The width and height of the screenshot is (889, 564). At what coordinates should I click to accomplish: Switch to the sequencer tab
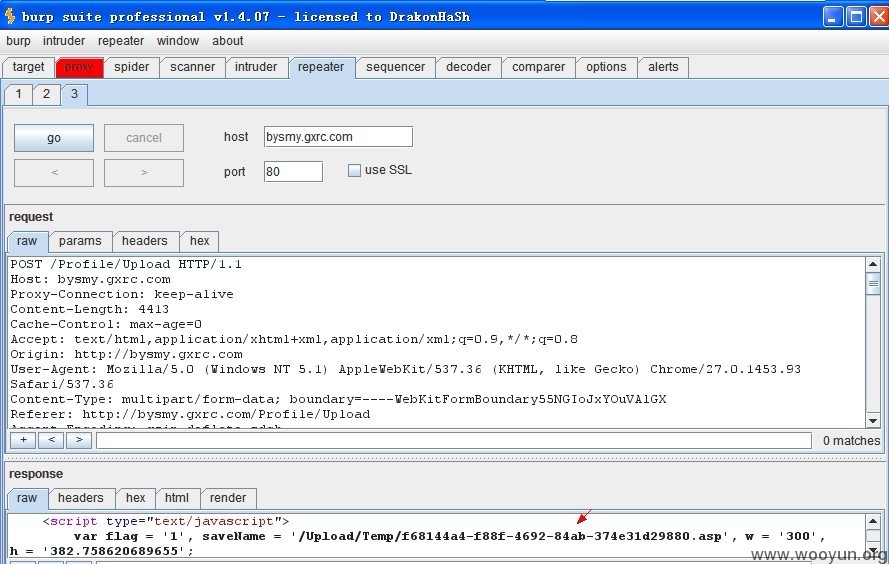tap(396, 67)
